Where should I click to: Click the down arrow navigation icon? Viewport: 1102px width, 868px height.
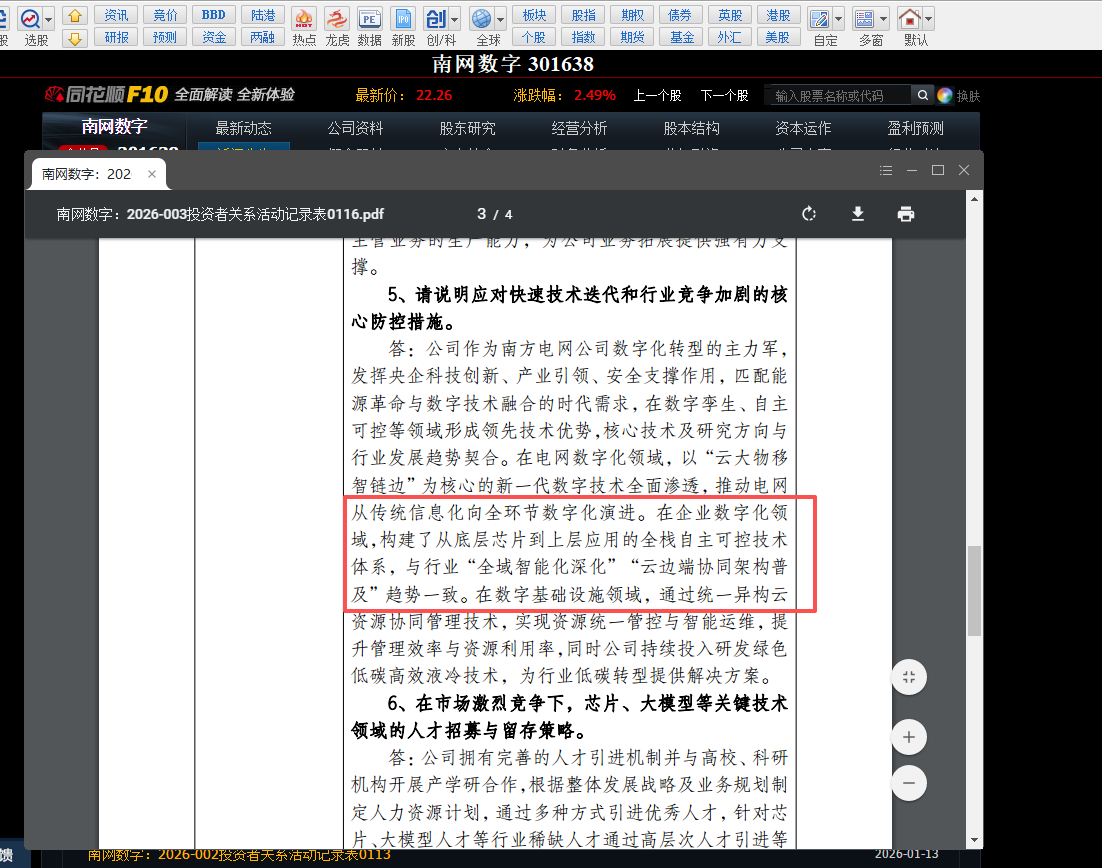click(x=74, y=38)
